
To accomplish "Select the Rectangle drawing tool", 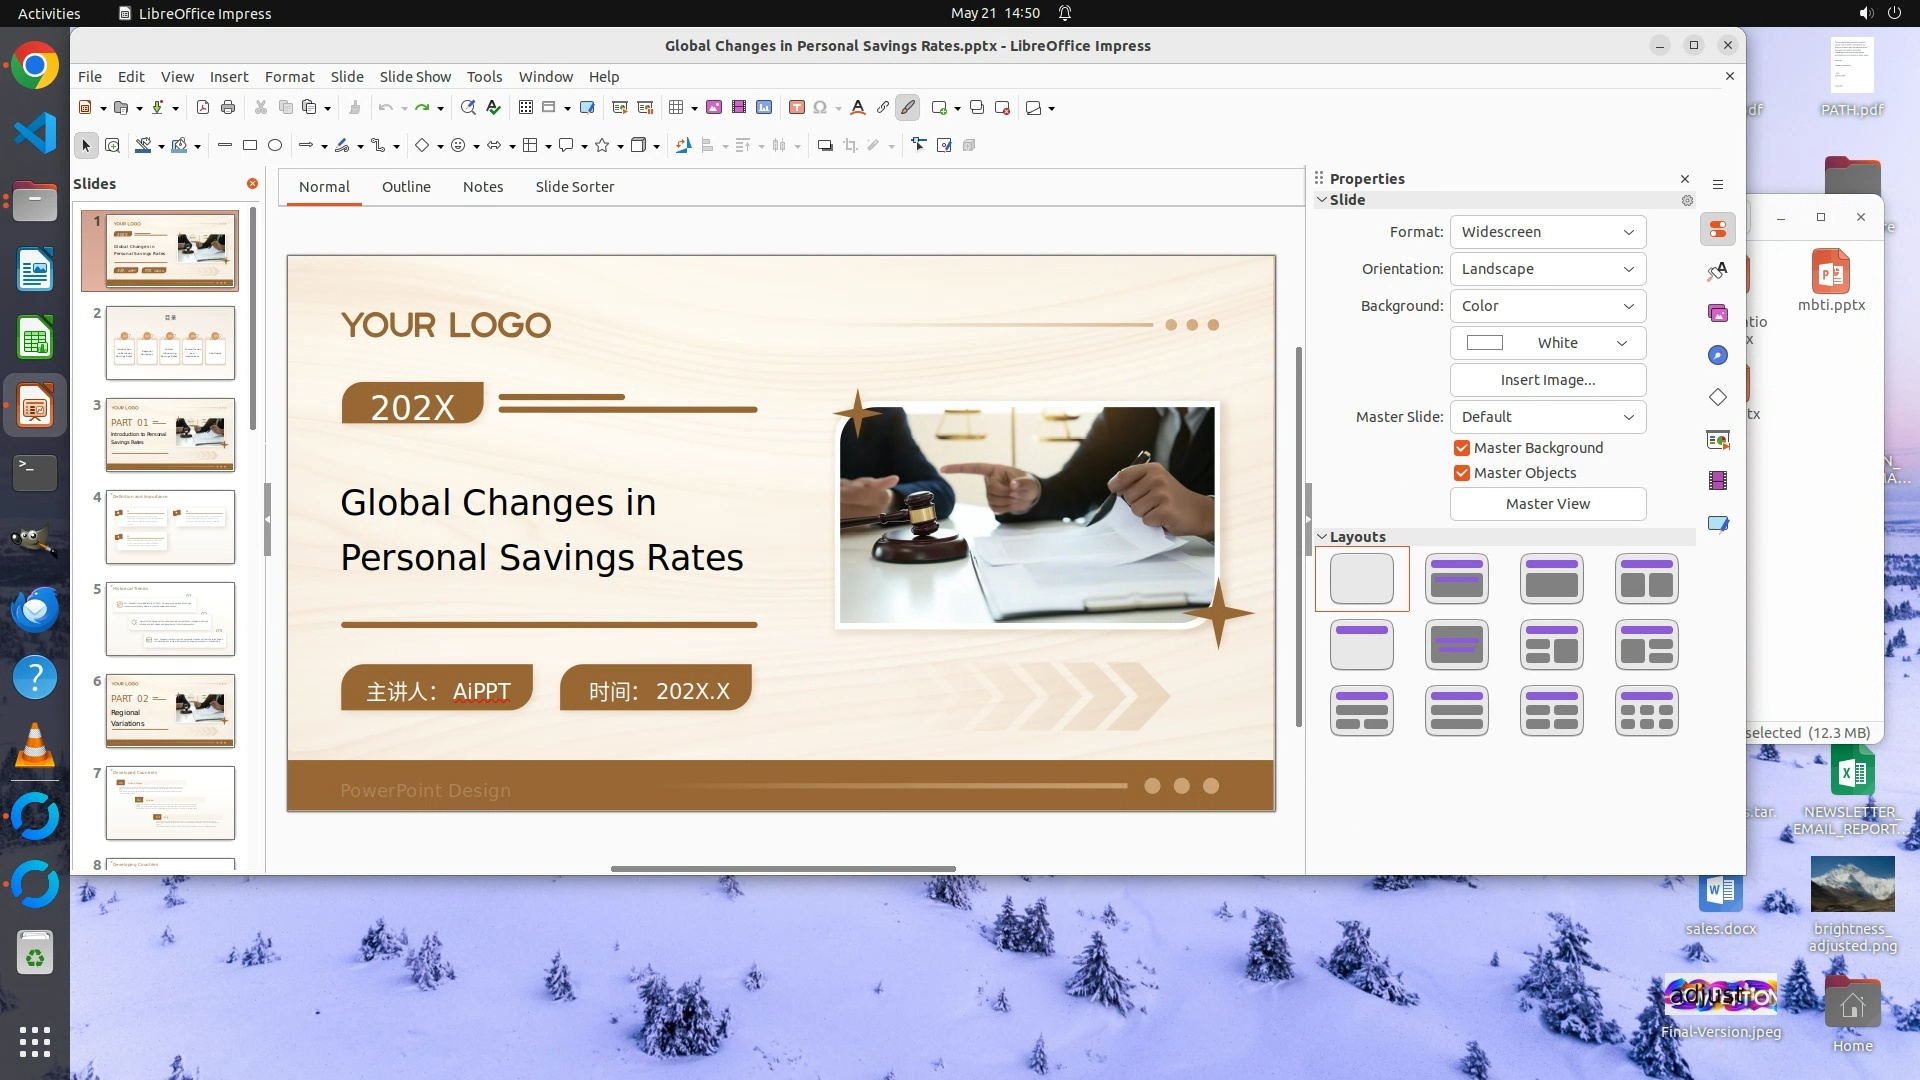I will [x=250, y=145].
